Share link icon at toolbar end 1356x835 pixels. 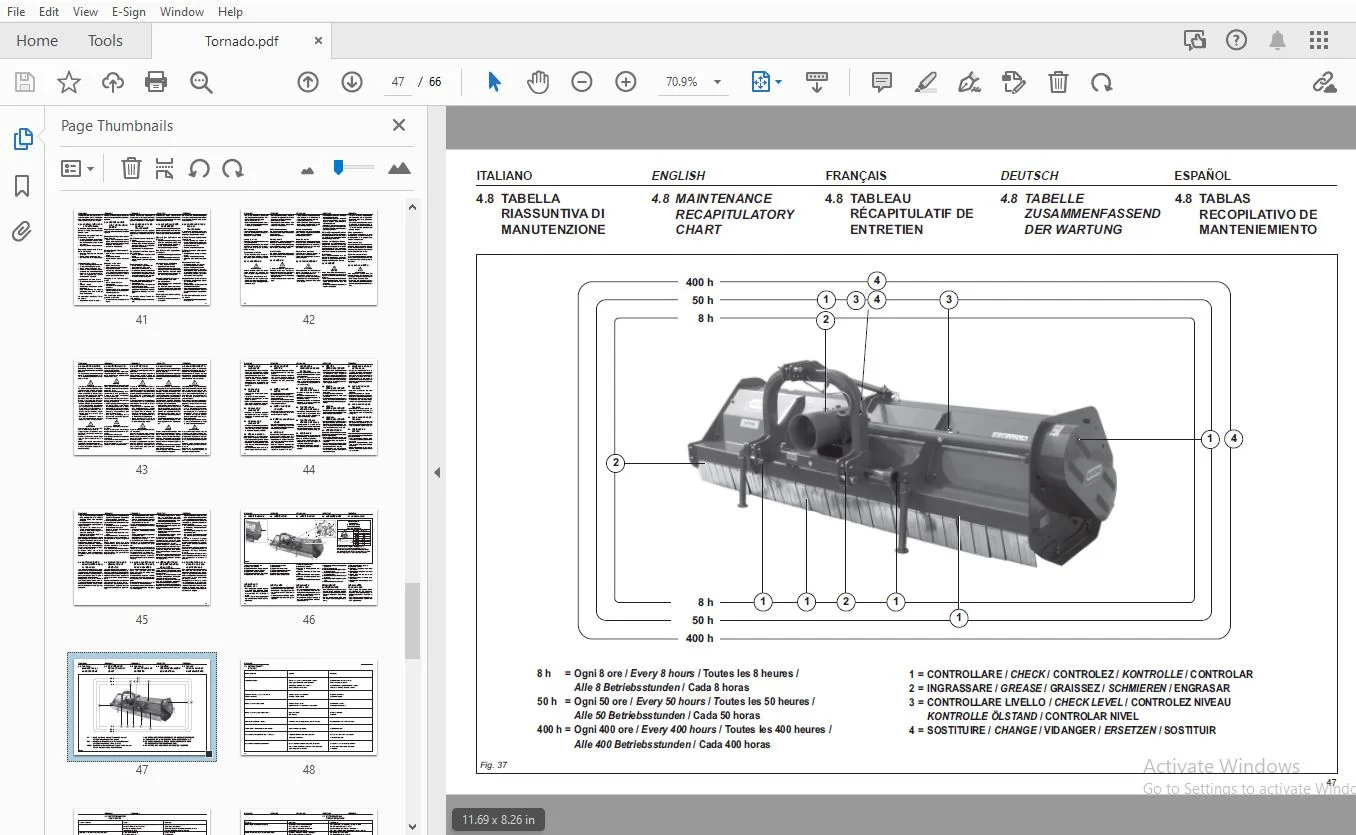(x=1325, y=82)
